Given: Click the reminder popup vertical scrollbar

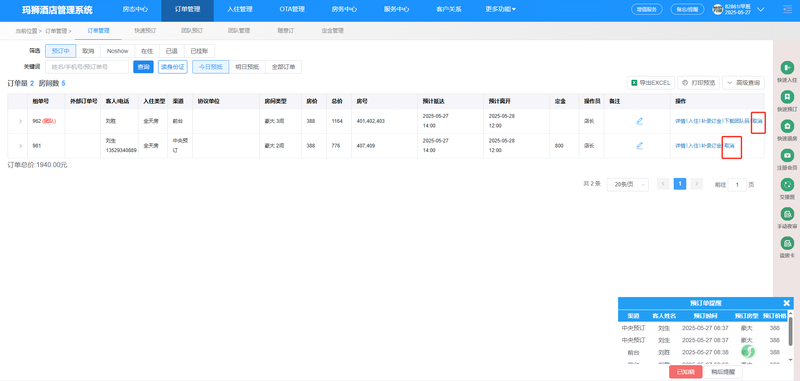Looking at the screenshot, I should click(x=791, y=331).
